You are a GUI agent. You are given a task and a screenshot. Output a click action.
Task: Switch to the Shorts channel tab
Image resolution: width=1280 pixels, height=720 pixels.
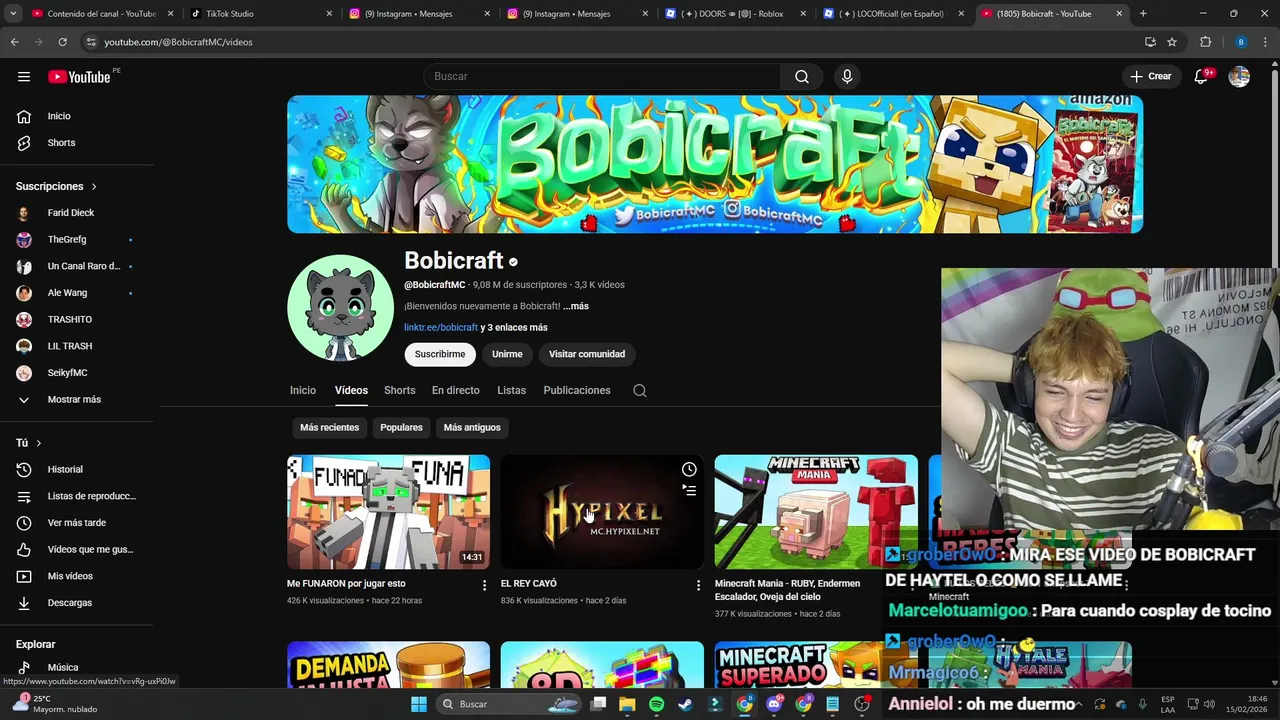(399, 391)
